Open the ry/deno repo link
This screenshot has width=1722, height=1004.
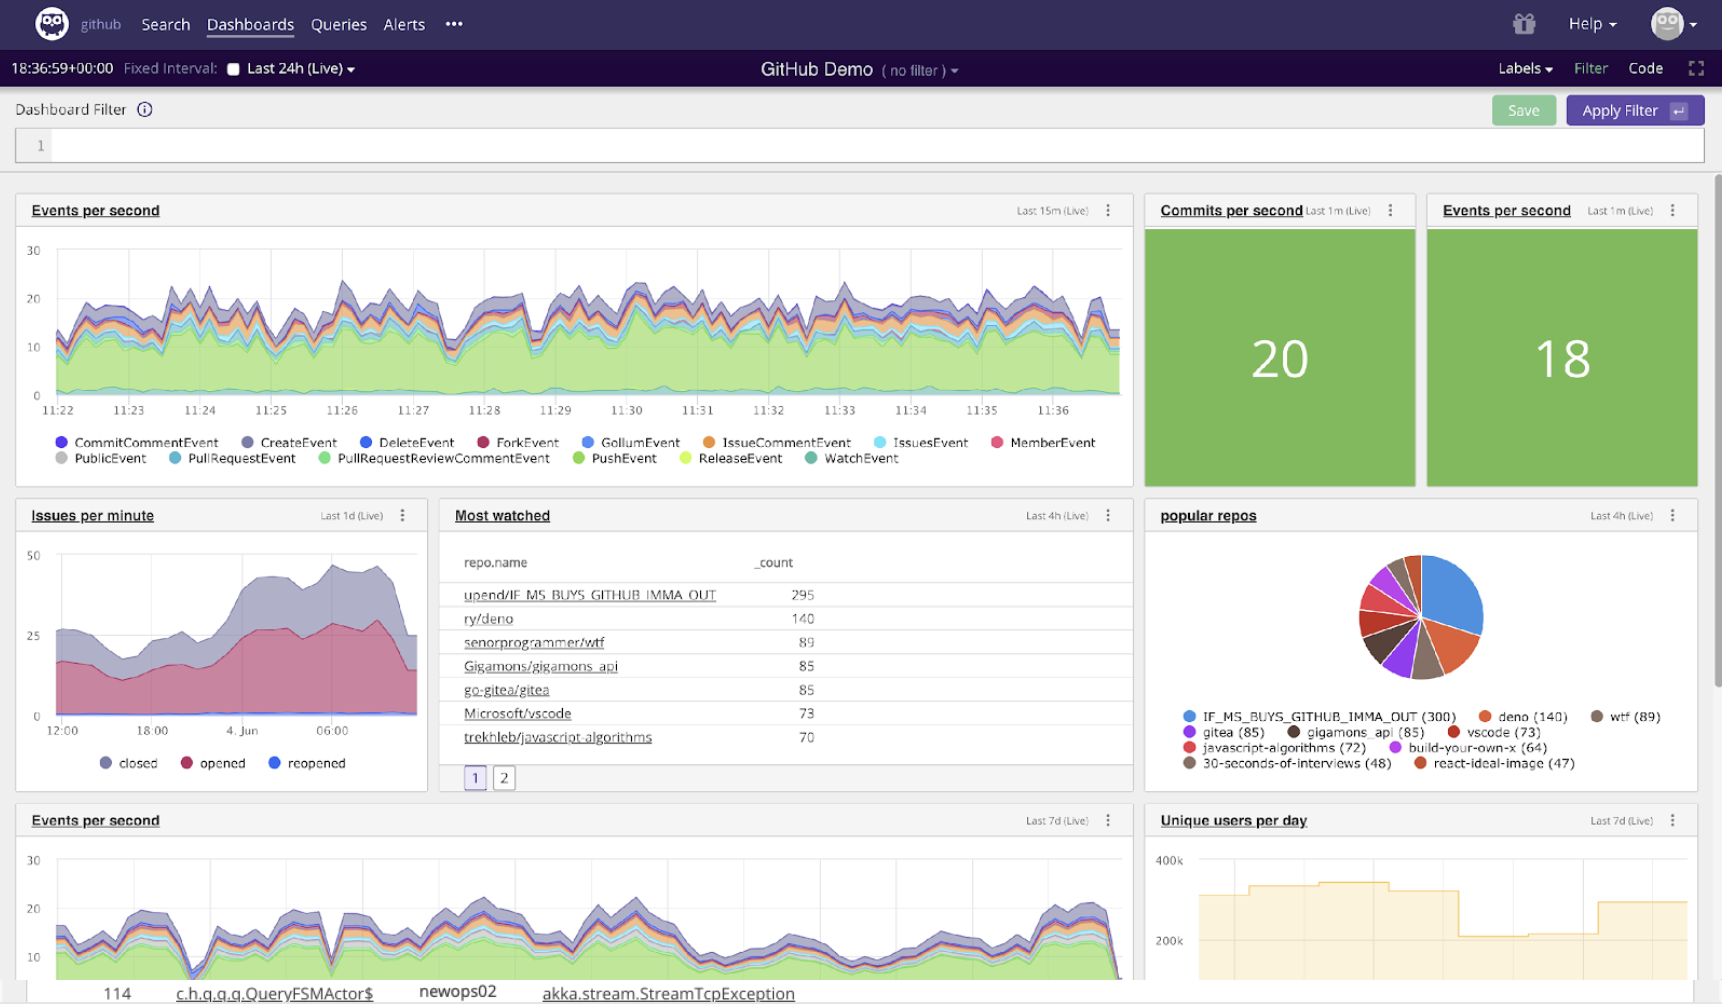pyautogui.click(x=488, y=619)
